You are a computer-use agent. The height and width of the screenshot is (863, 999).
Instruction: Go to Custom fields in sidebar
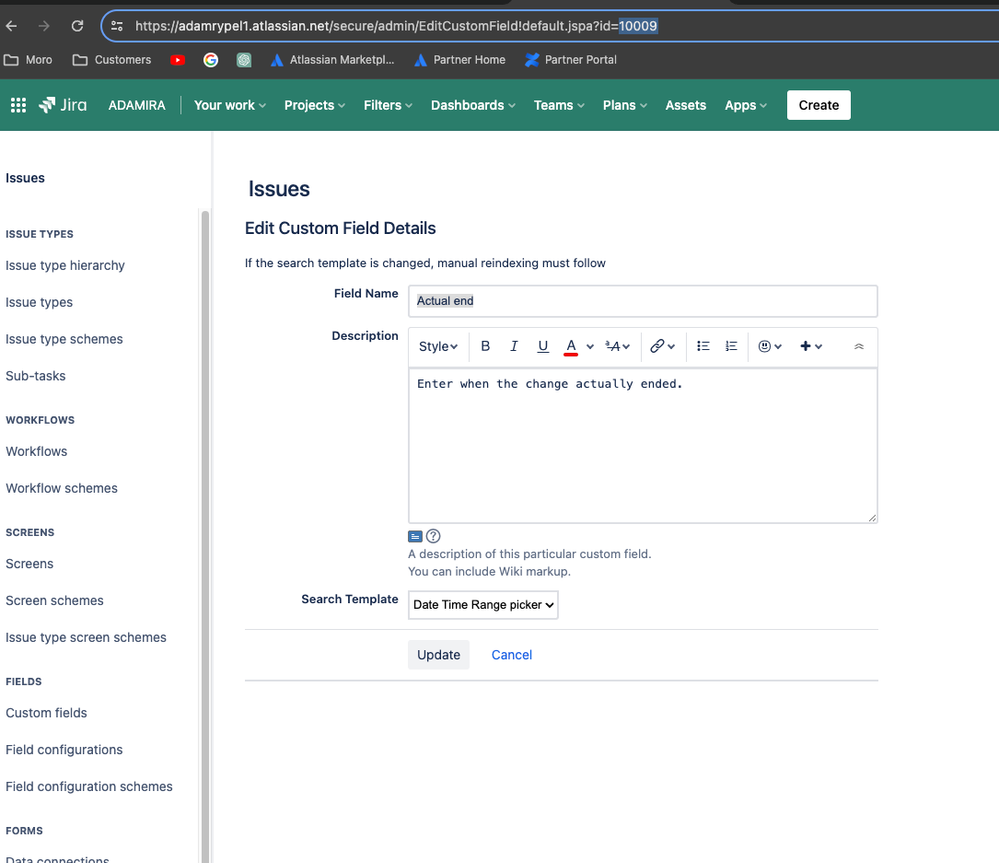[47, 713]
